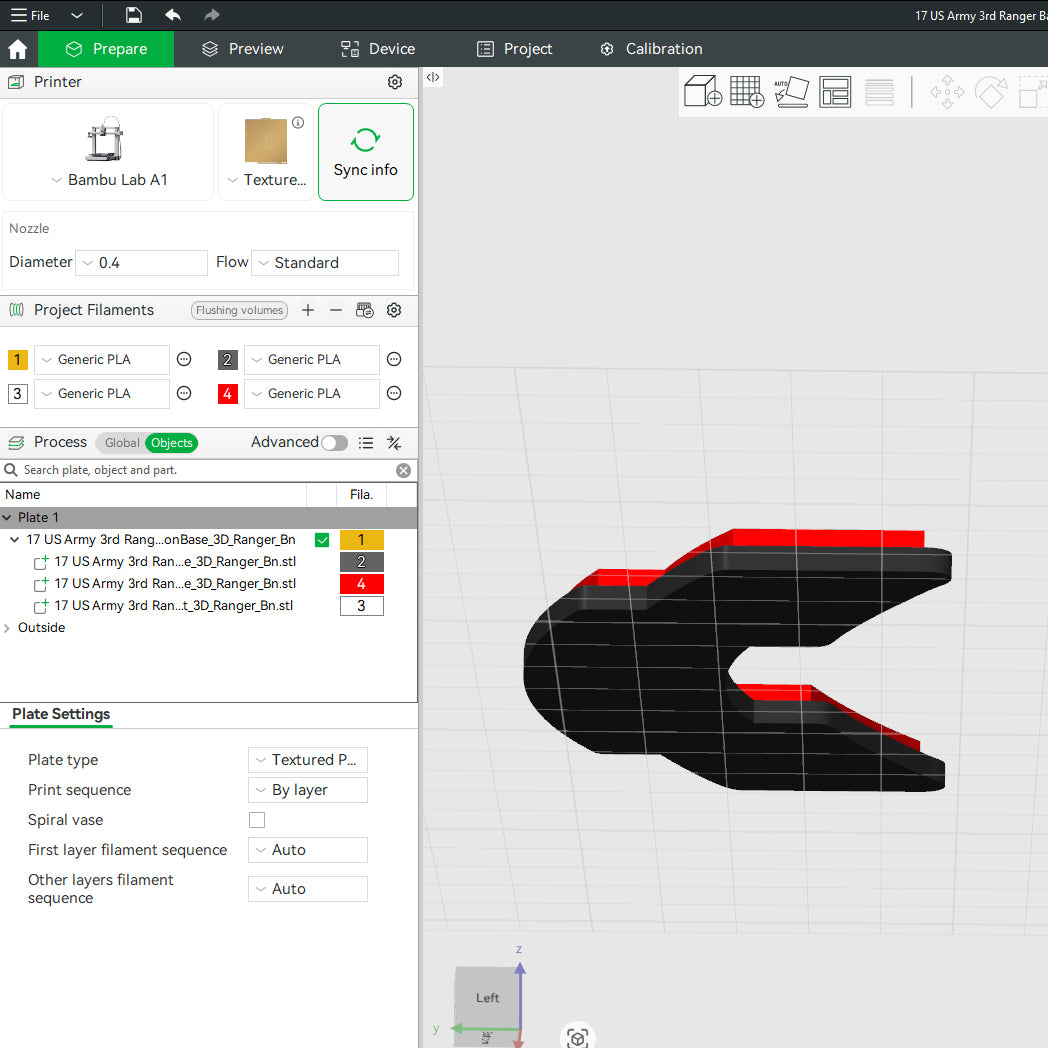The height and width of the screenshot is (1048, 1048).
Task: Add a new filament with the plus icon
Action: [x=308, y=310]
